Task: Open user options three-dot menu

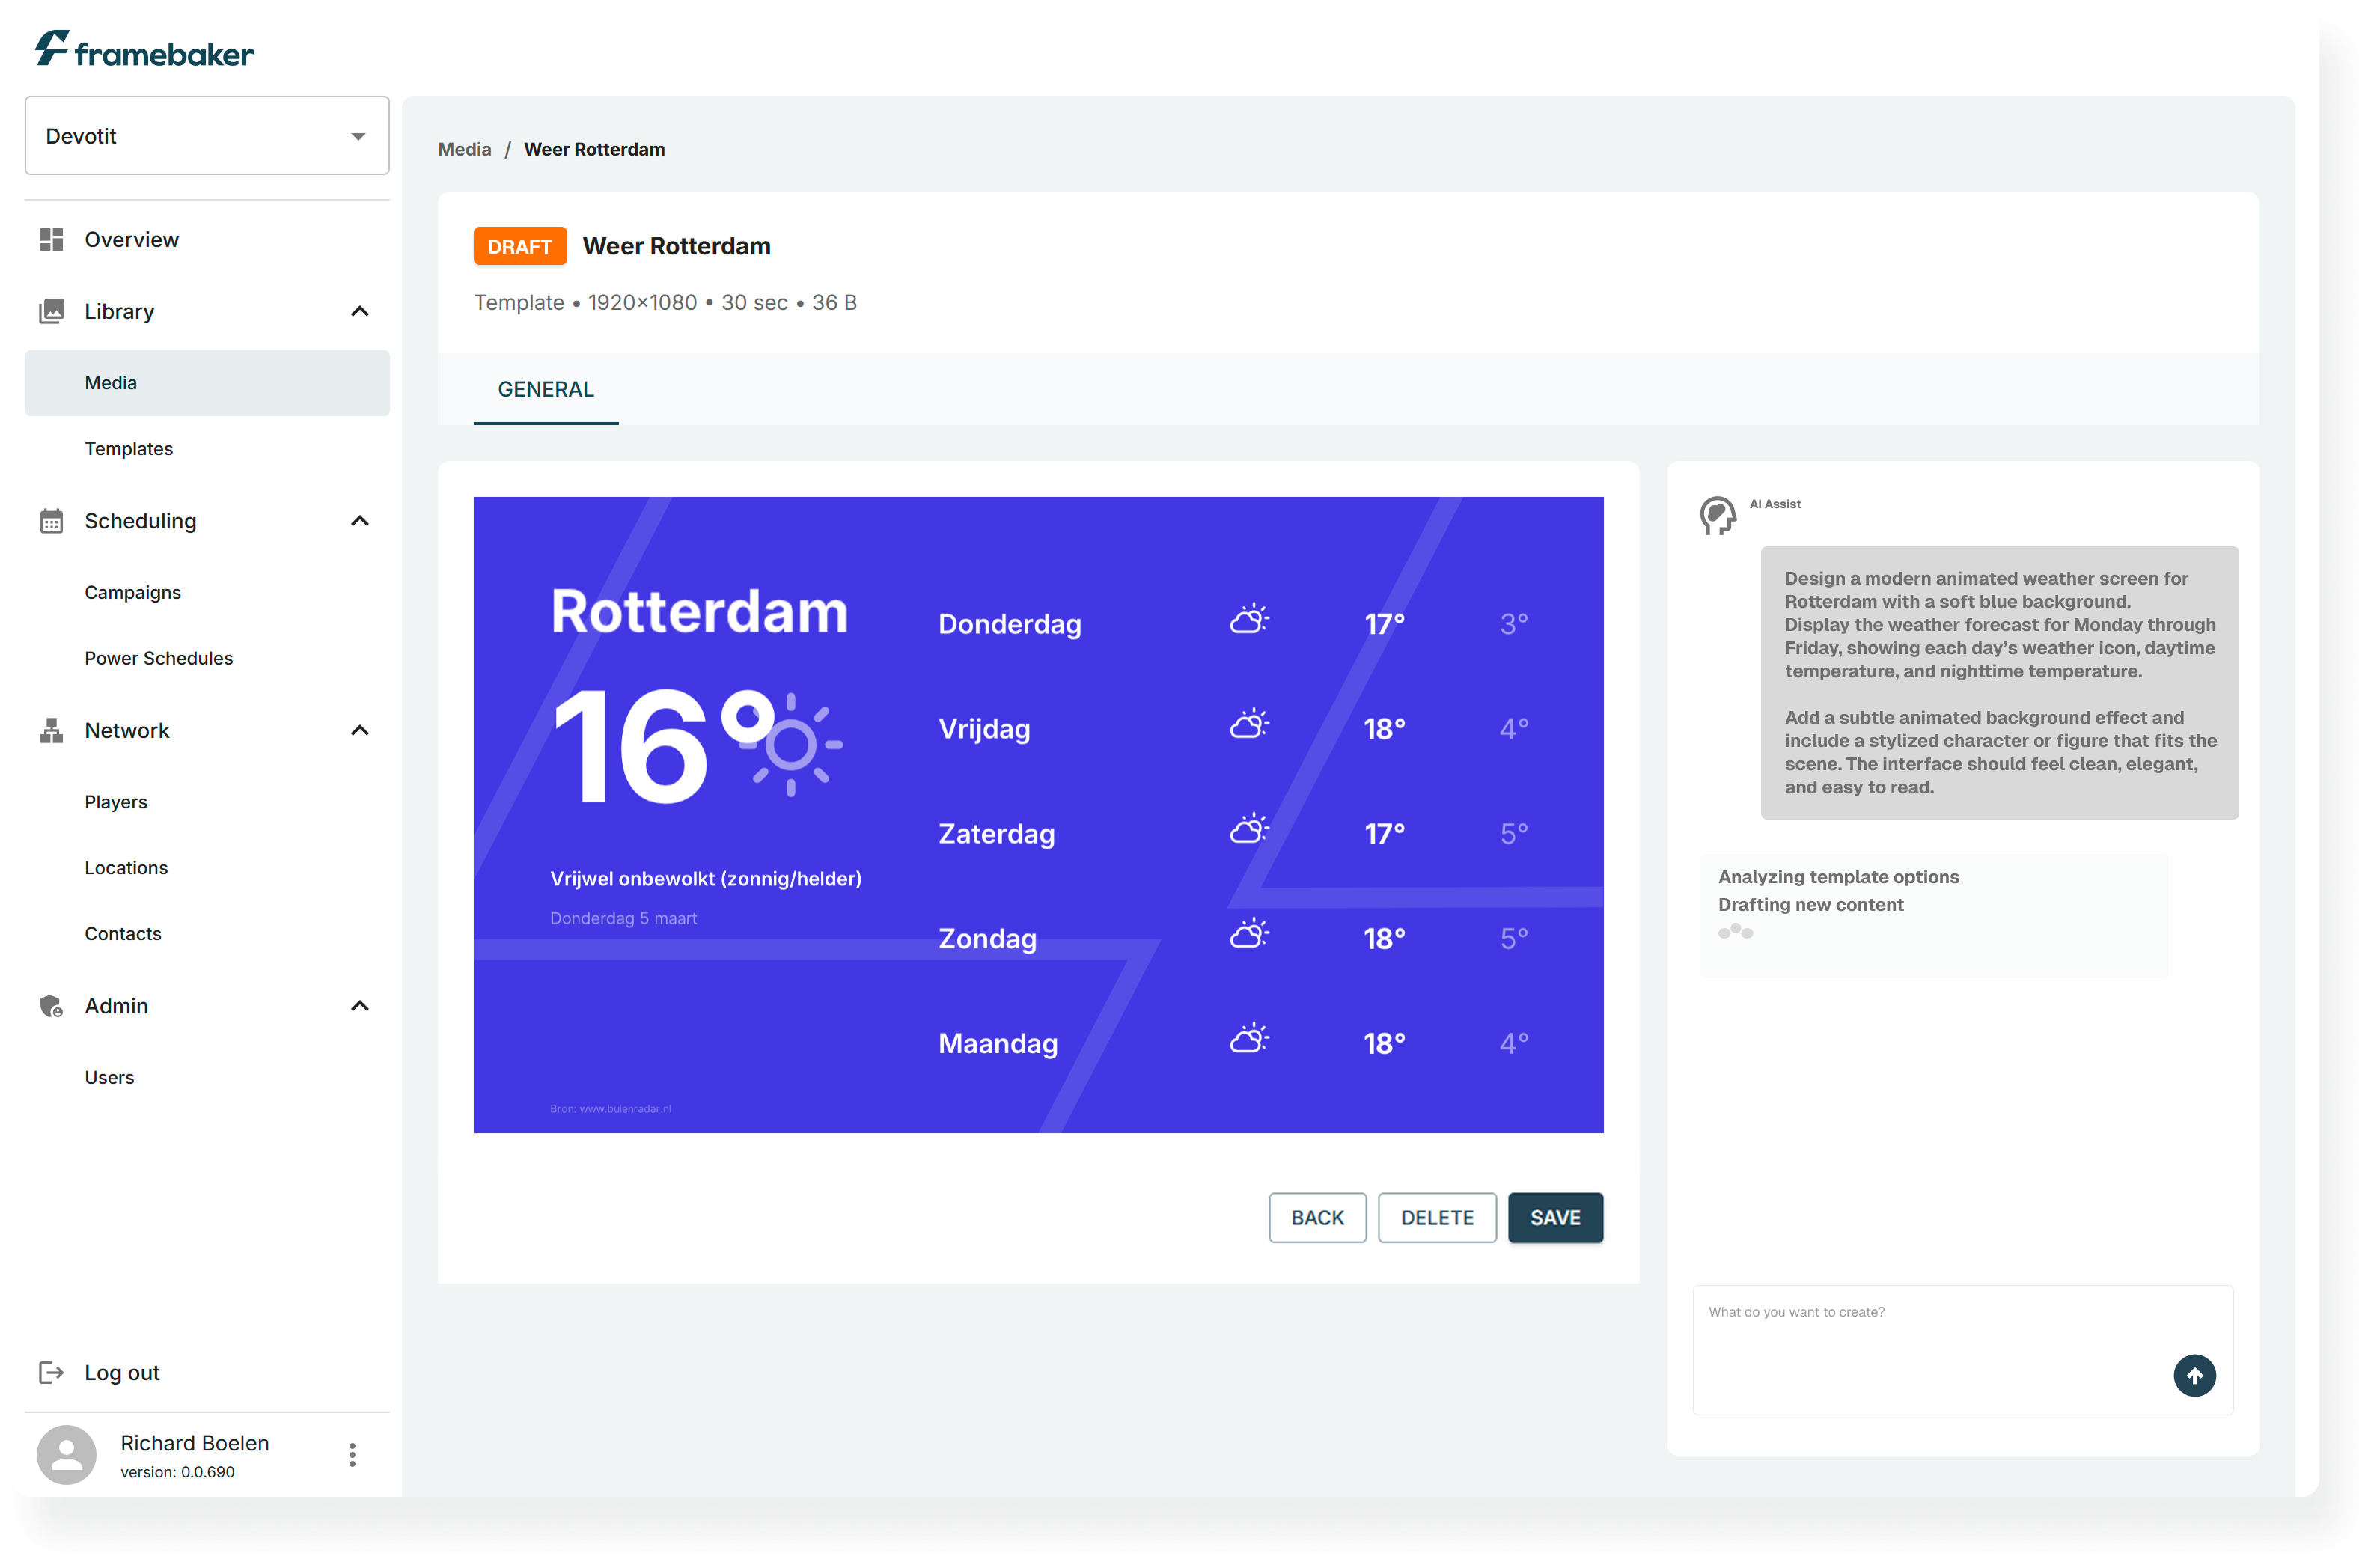Action: pos(352,1455)
